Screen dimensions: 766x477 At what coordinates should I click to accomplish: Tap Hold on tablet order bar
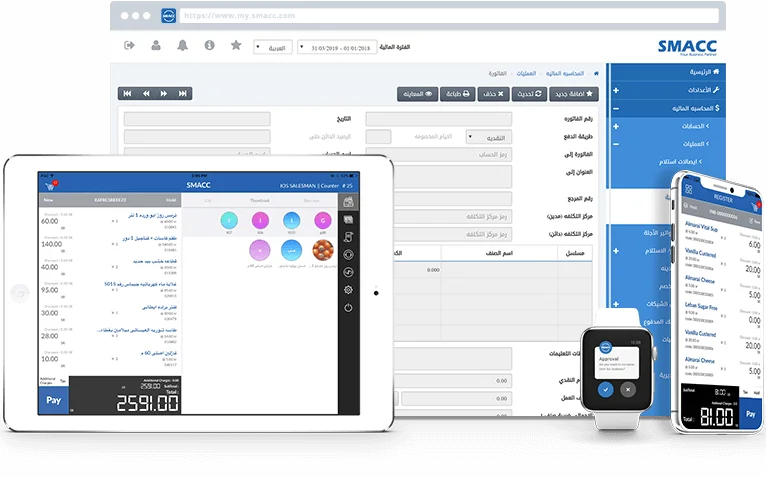tap(171, 200)
